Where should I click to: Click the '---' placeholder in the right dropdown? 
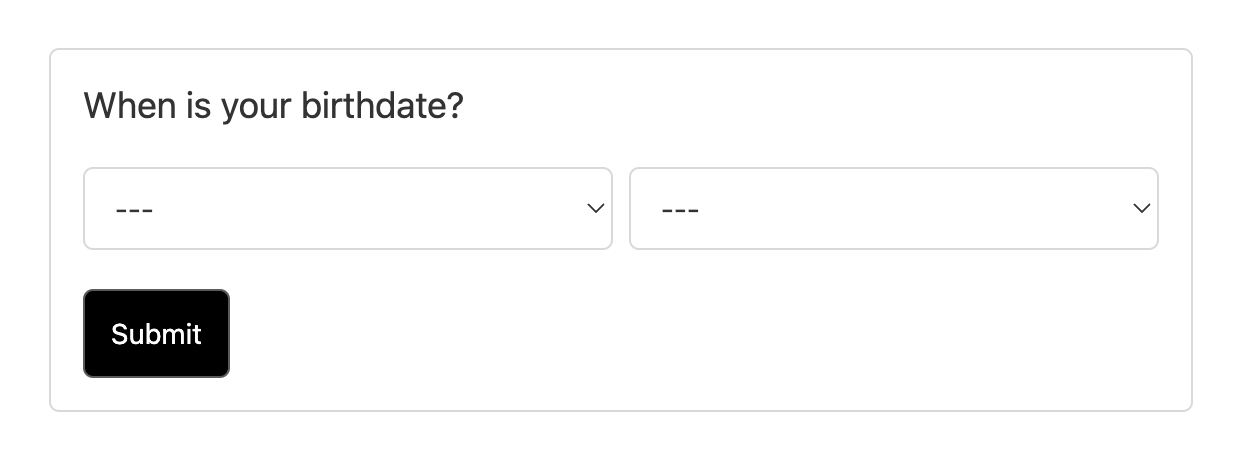pos(680,210)
